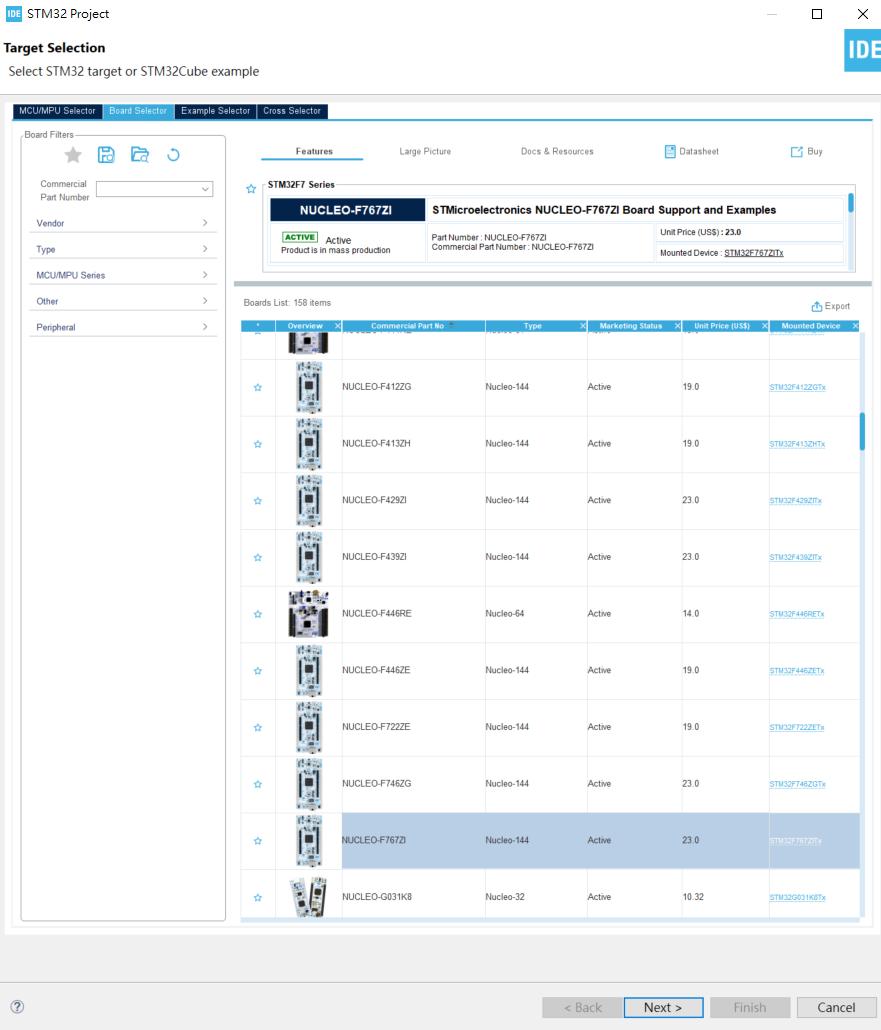881x1030 pixels.
Task: Maximize the STM32 Project window
Action: 817,14
